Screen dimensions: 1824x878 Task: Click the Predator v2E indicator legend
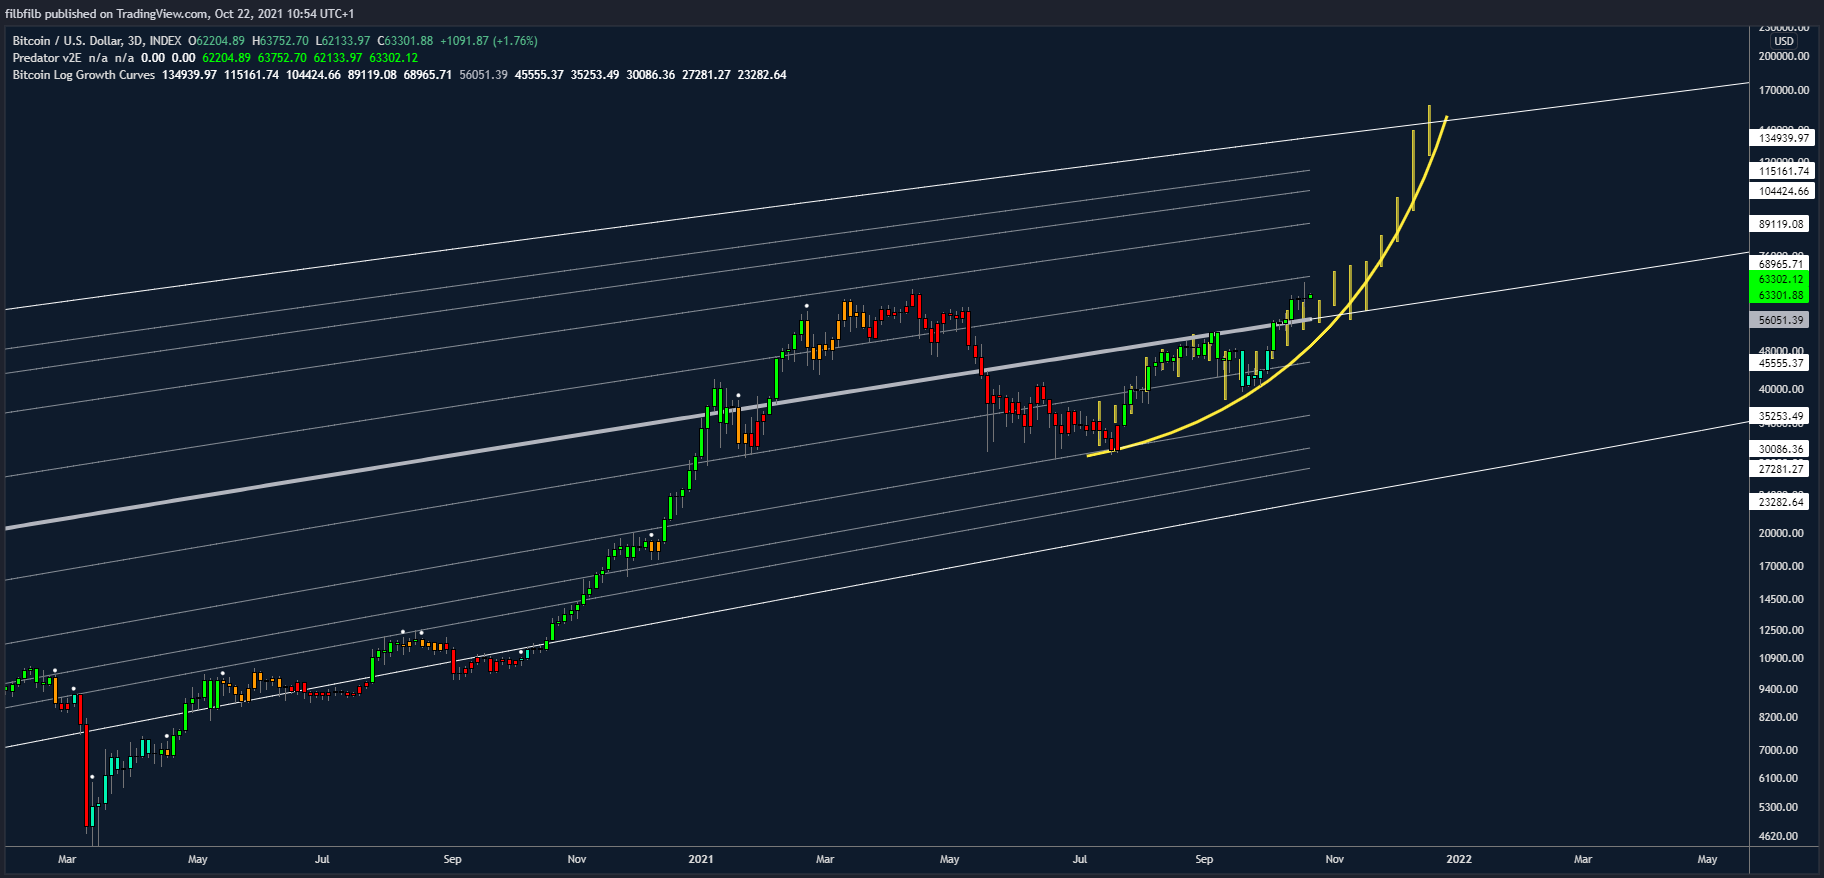tap(46, 58)
